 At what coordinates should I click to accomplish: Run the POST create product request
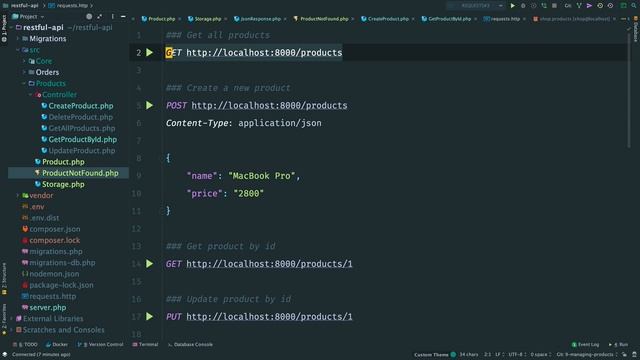click(150, 105)
